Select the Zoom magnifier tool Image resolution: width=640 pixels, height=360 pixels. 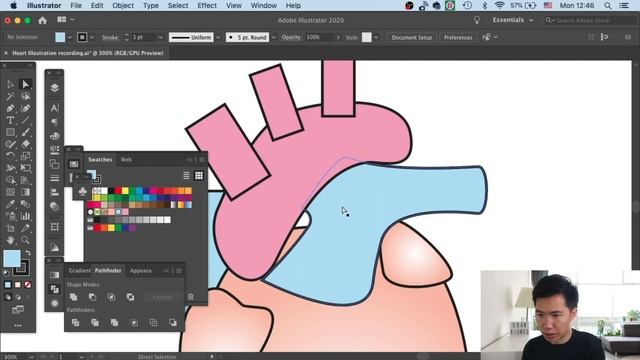pyautogui.click(x=25, y=240)
